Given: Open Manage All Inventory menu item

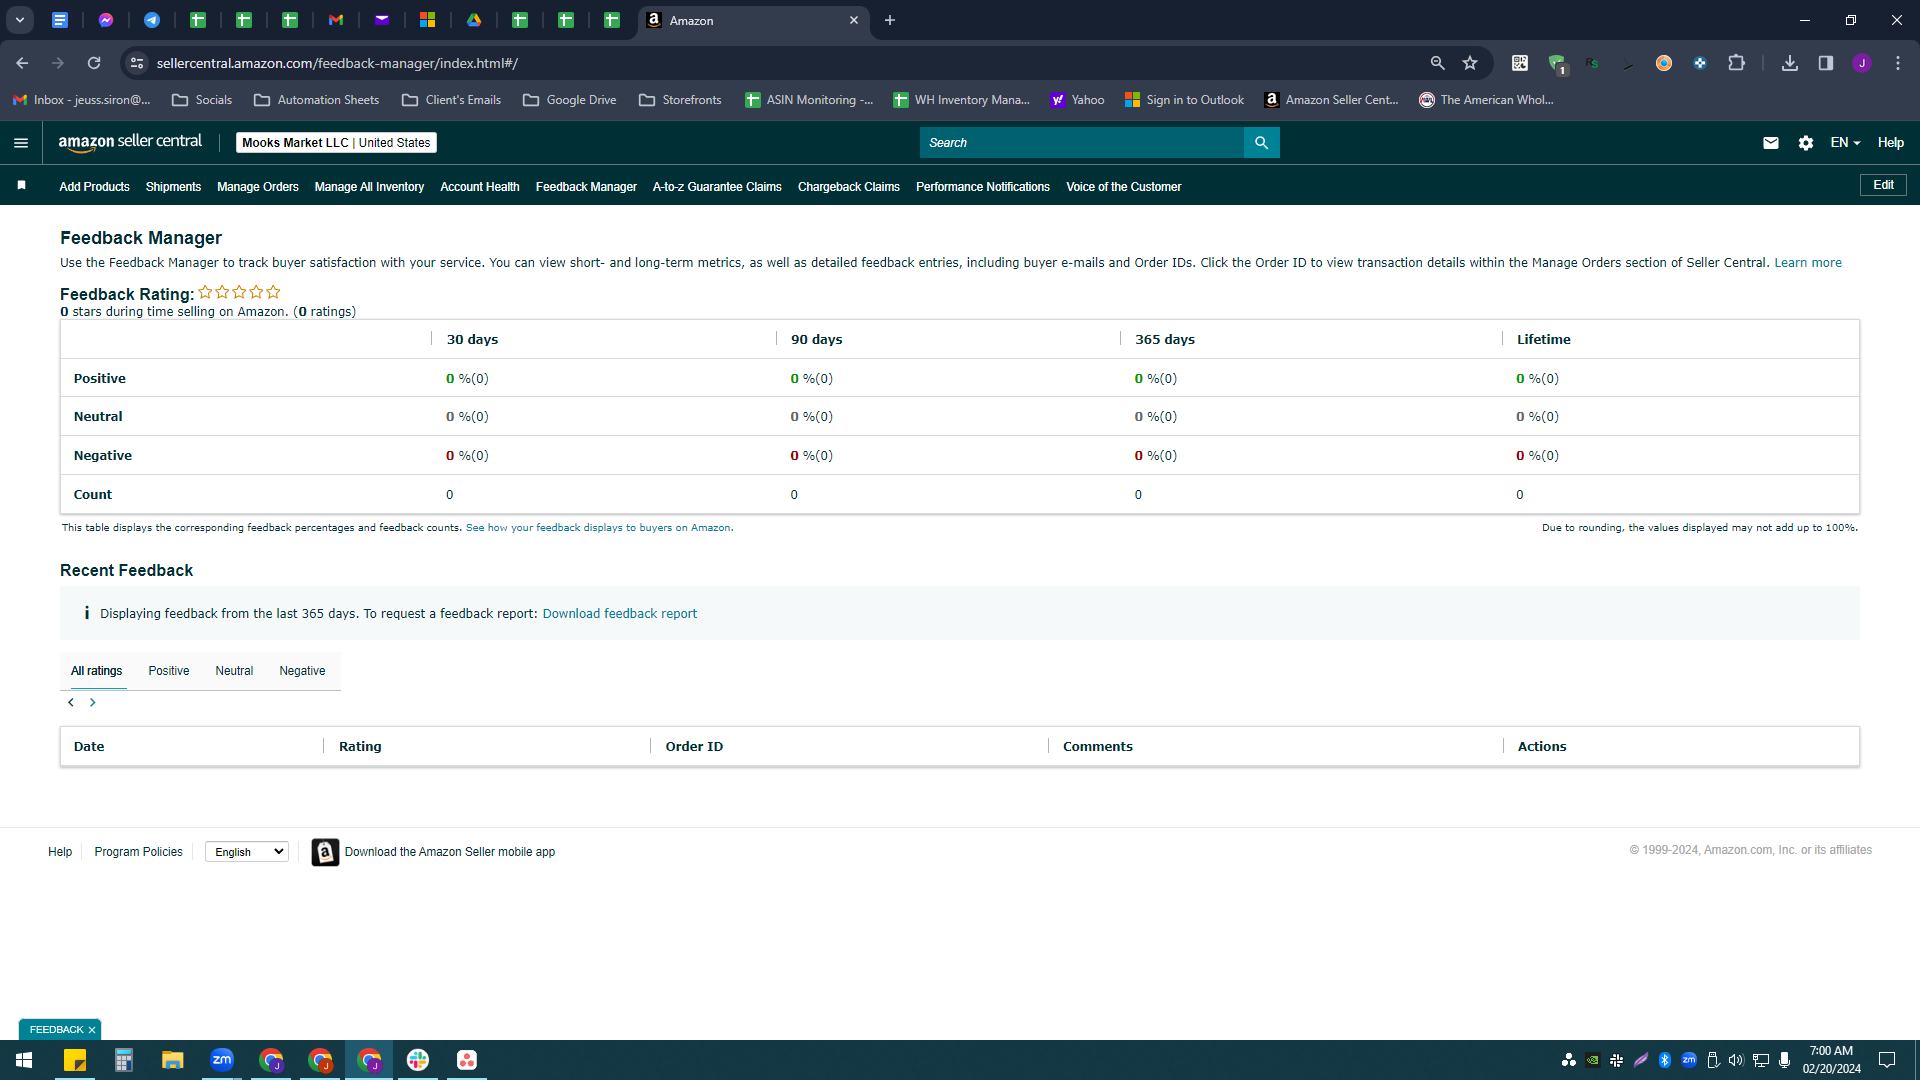Looking at the screenshot, I should click(x=369, y=187).
